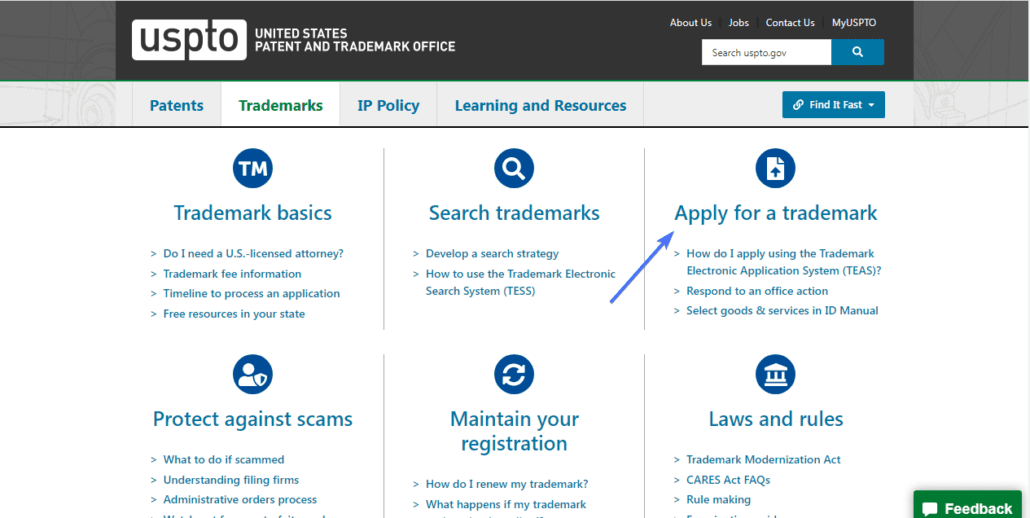Open Respond to an office action
The image size is (1030, 518).
757,291
